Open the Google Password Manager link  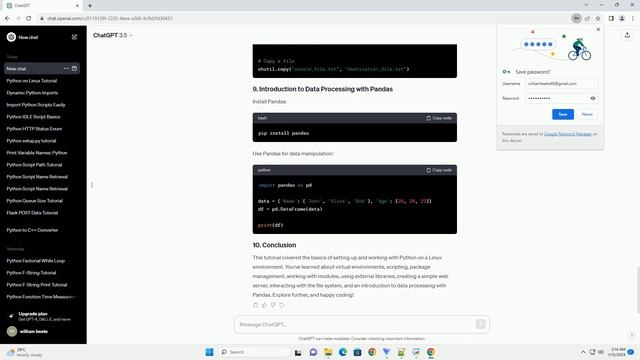[568, 134]
